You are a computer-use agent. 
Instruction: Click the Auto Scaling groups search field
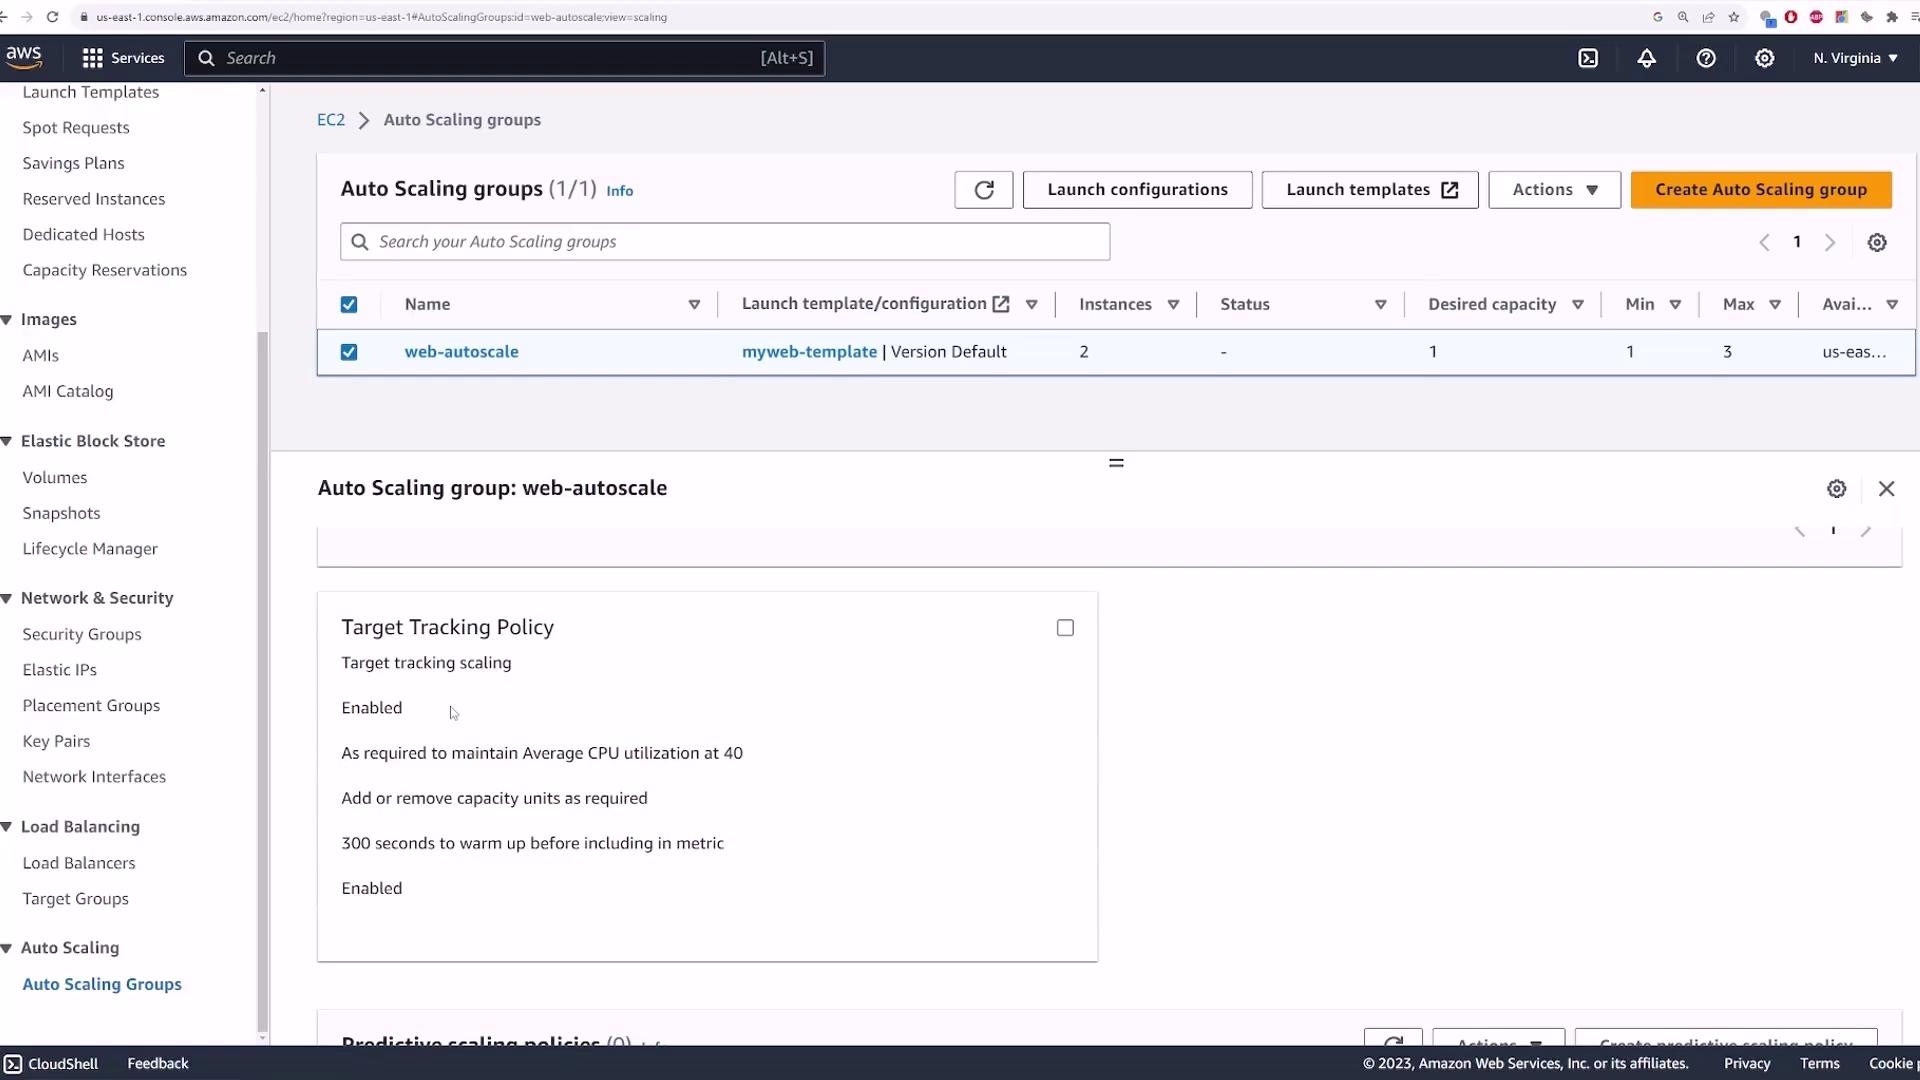[x=725, y=242]
